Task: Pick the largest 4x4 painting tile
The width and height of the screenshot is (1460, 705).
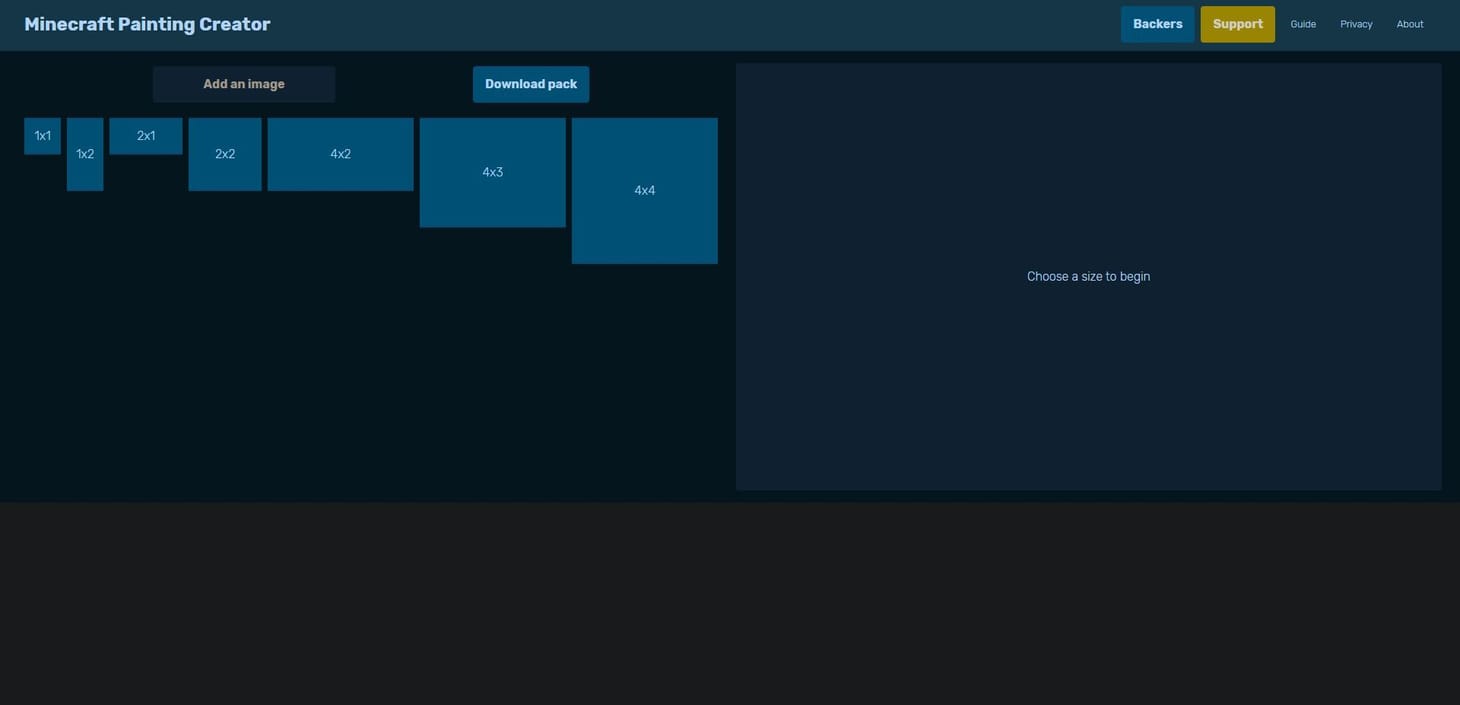Action: (x=644, y=190)
